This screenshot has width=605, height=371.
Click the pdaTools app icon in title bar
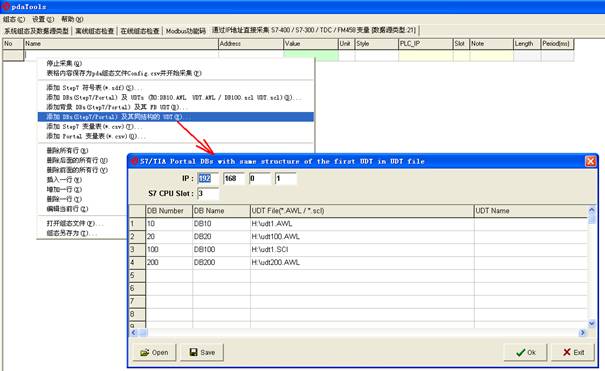[x=5, y=6]
